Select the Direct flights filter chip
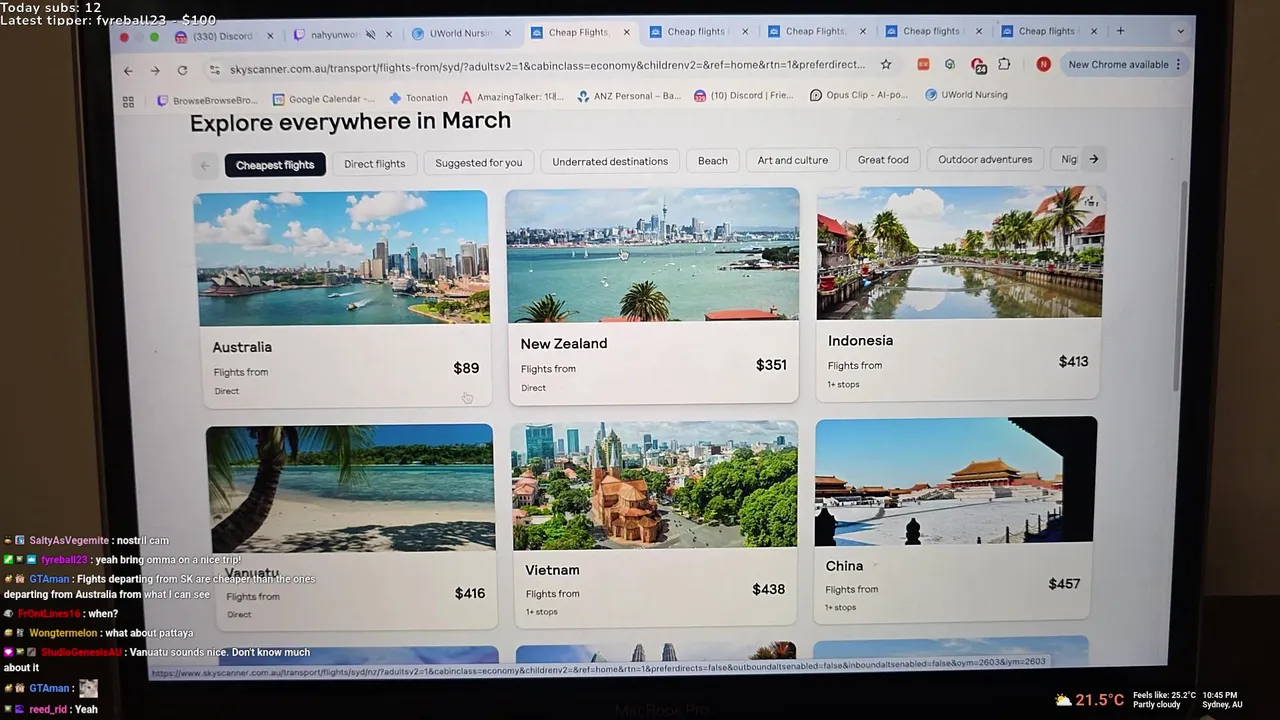1280x720 pixels. (375, 164)
